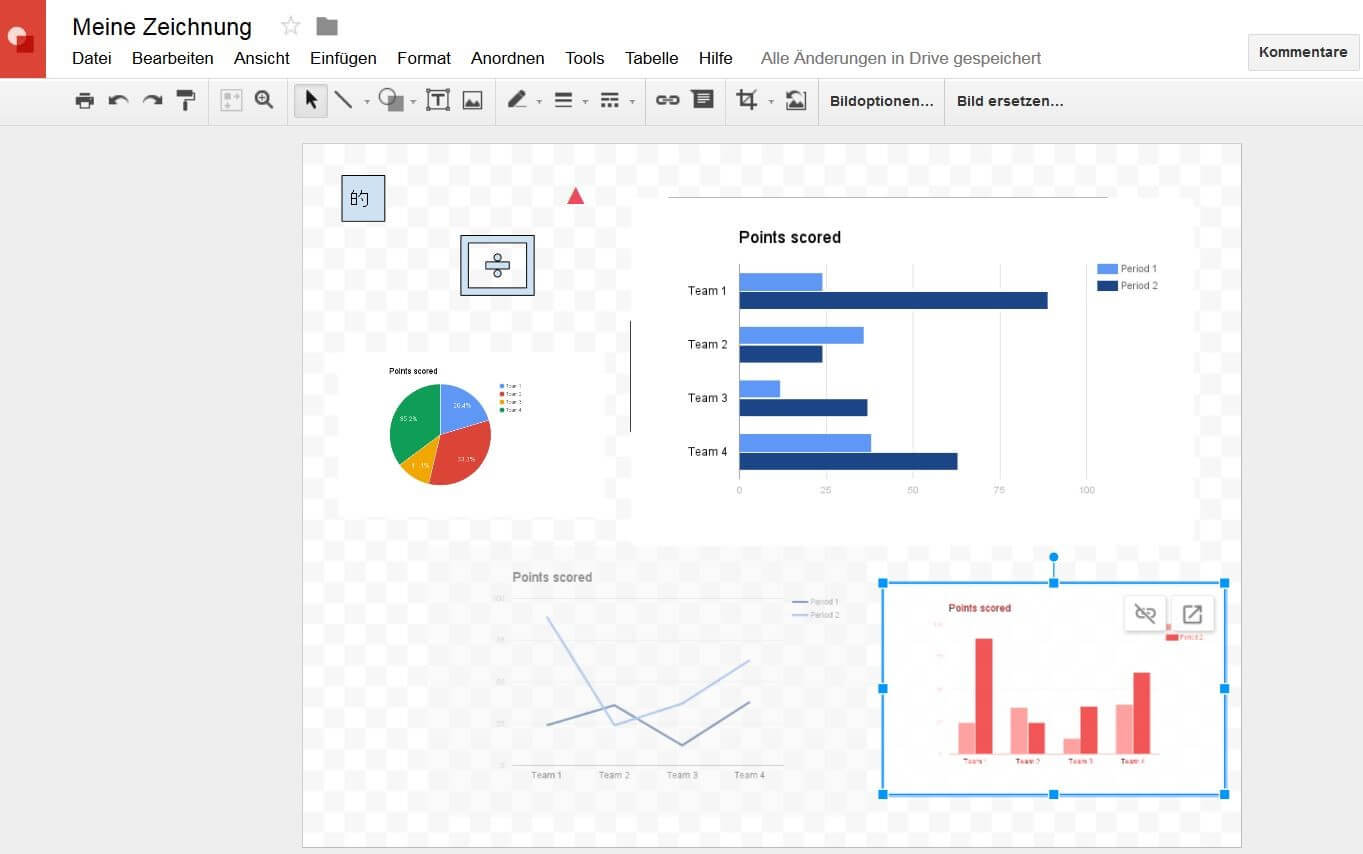Click the red Google Drawings logo
Image resolution: width=1363 pixels, height=854 pixels.
[x=23, y=39]
